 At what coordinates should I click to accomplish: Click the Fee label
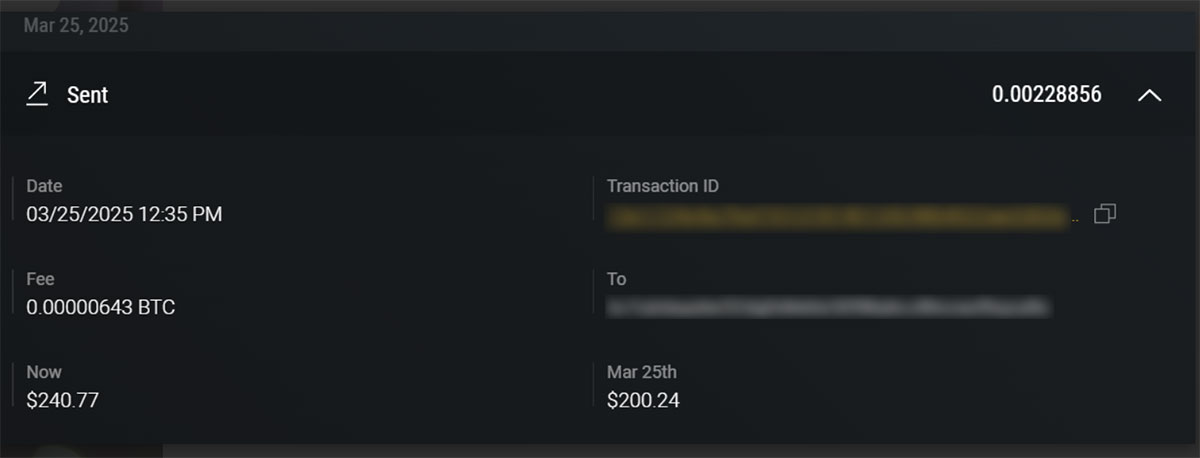click(40, 279)
